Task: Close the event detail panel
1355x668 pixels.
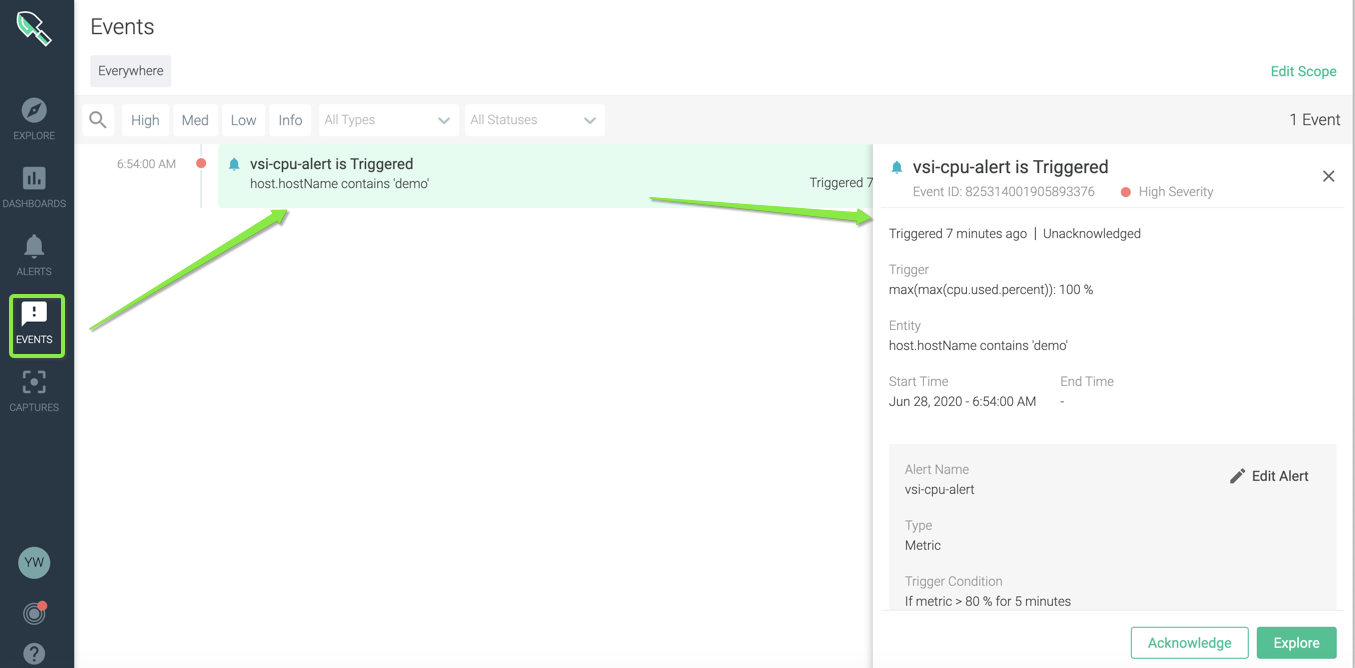Action: [1328, 176]
